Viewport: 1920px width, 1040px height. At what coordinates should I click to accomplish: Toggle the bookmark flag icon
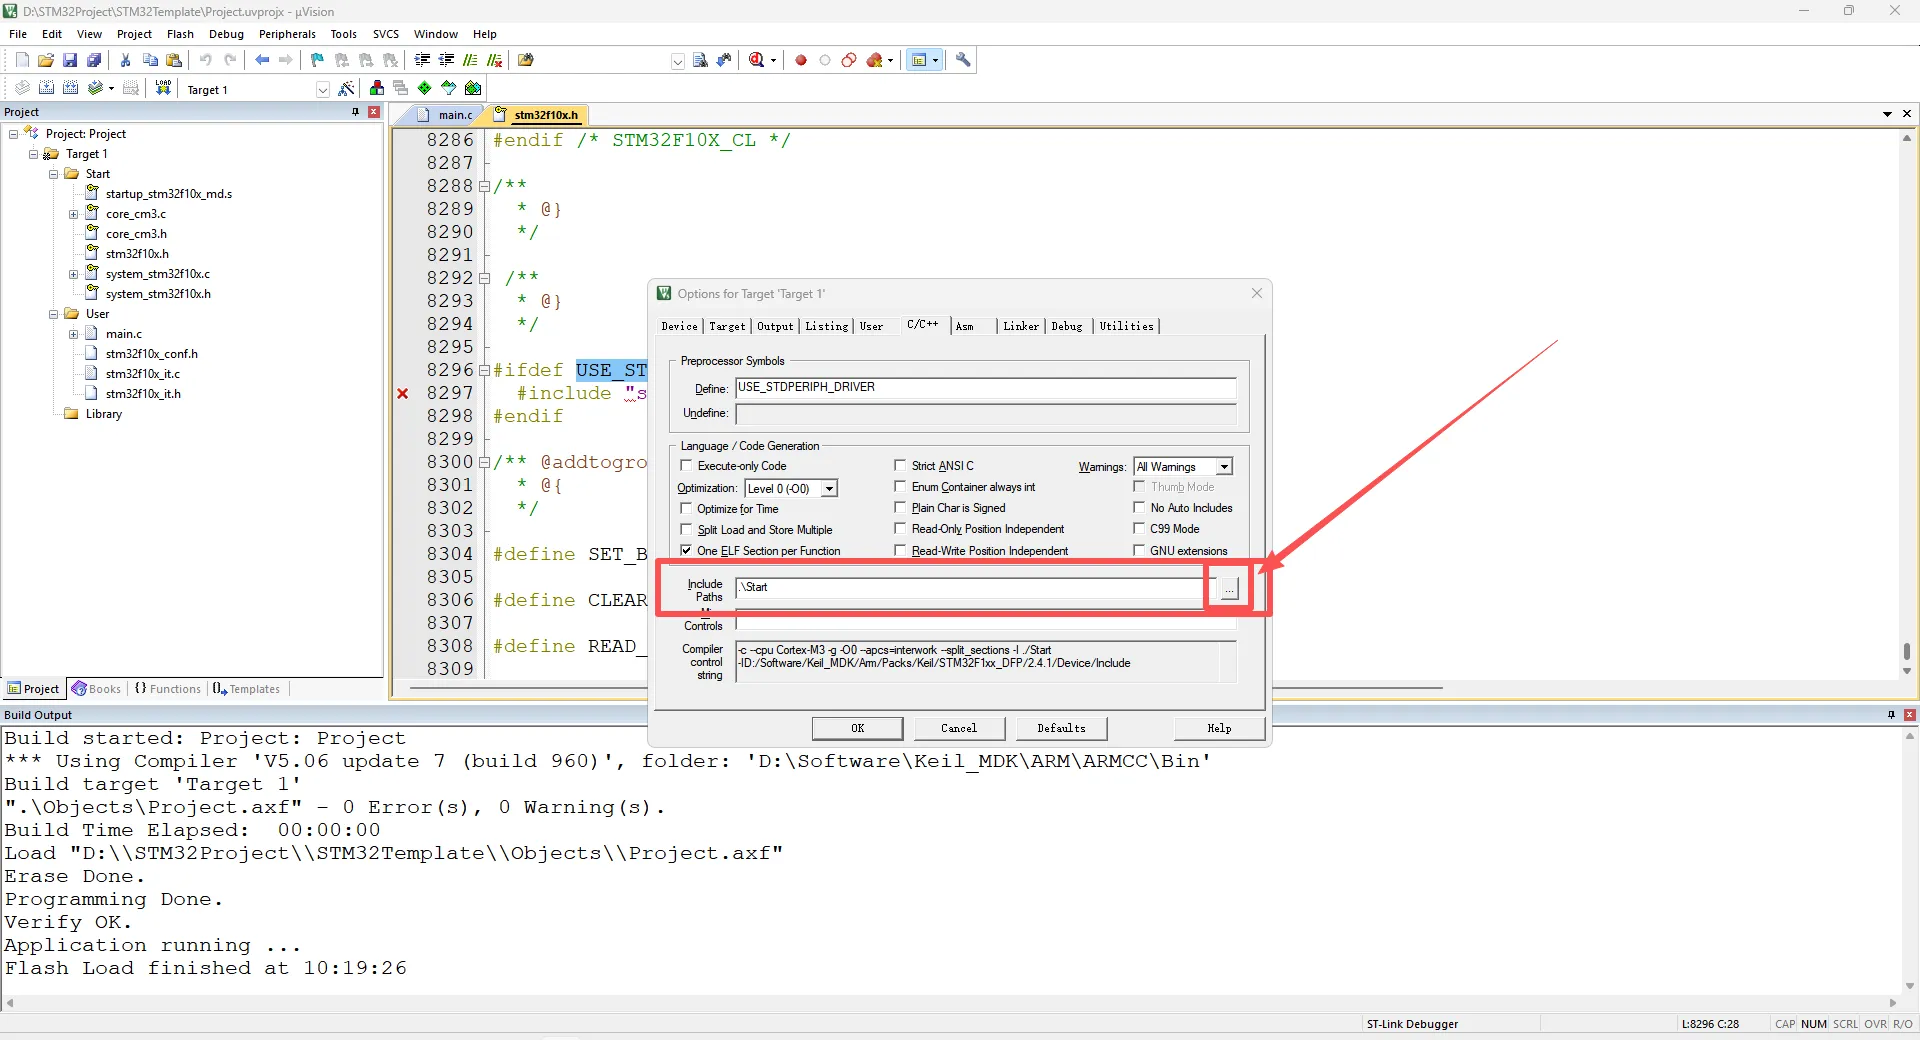pos(317,60)
